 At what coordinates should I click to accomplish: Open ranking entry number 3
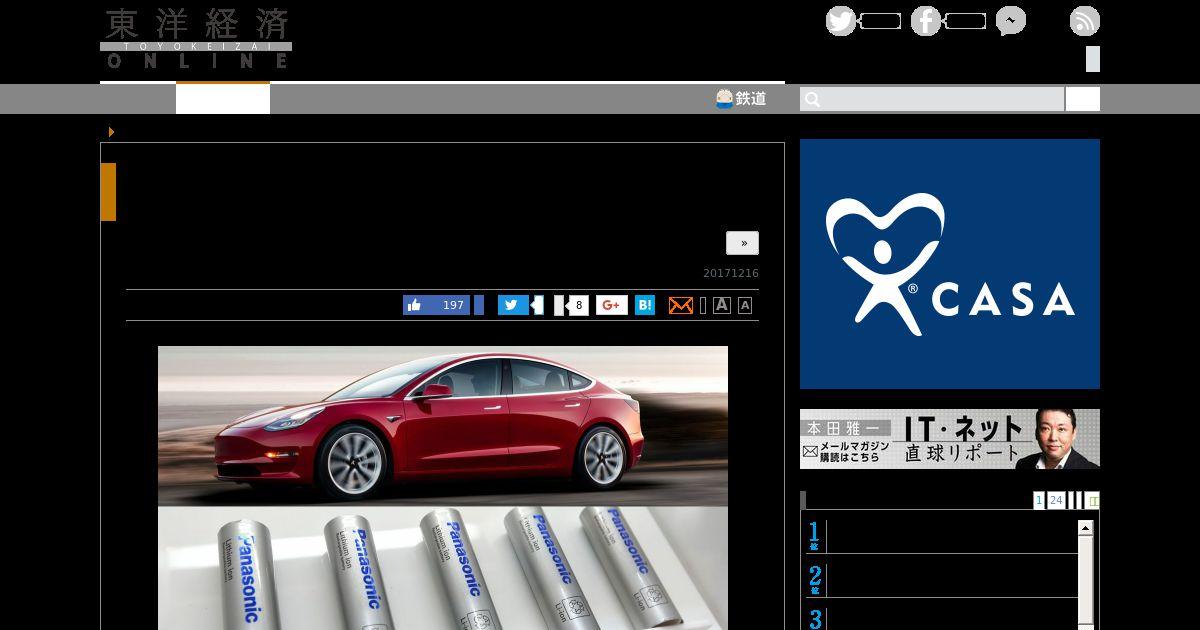(940, 618)
